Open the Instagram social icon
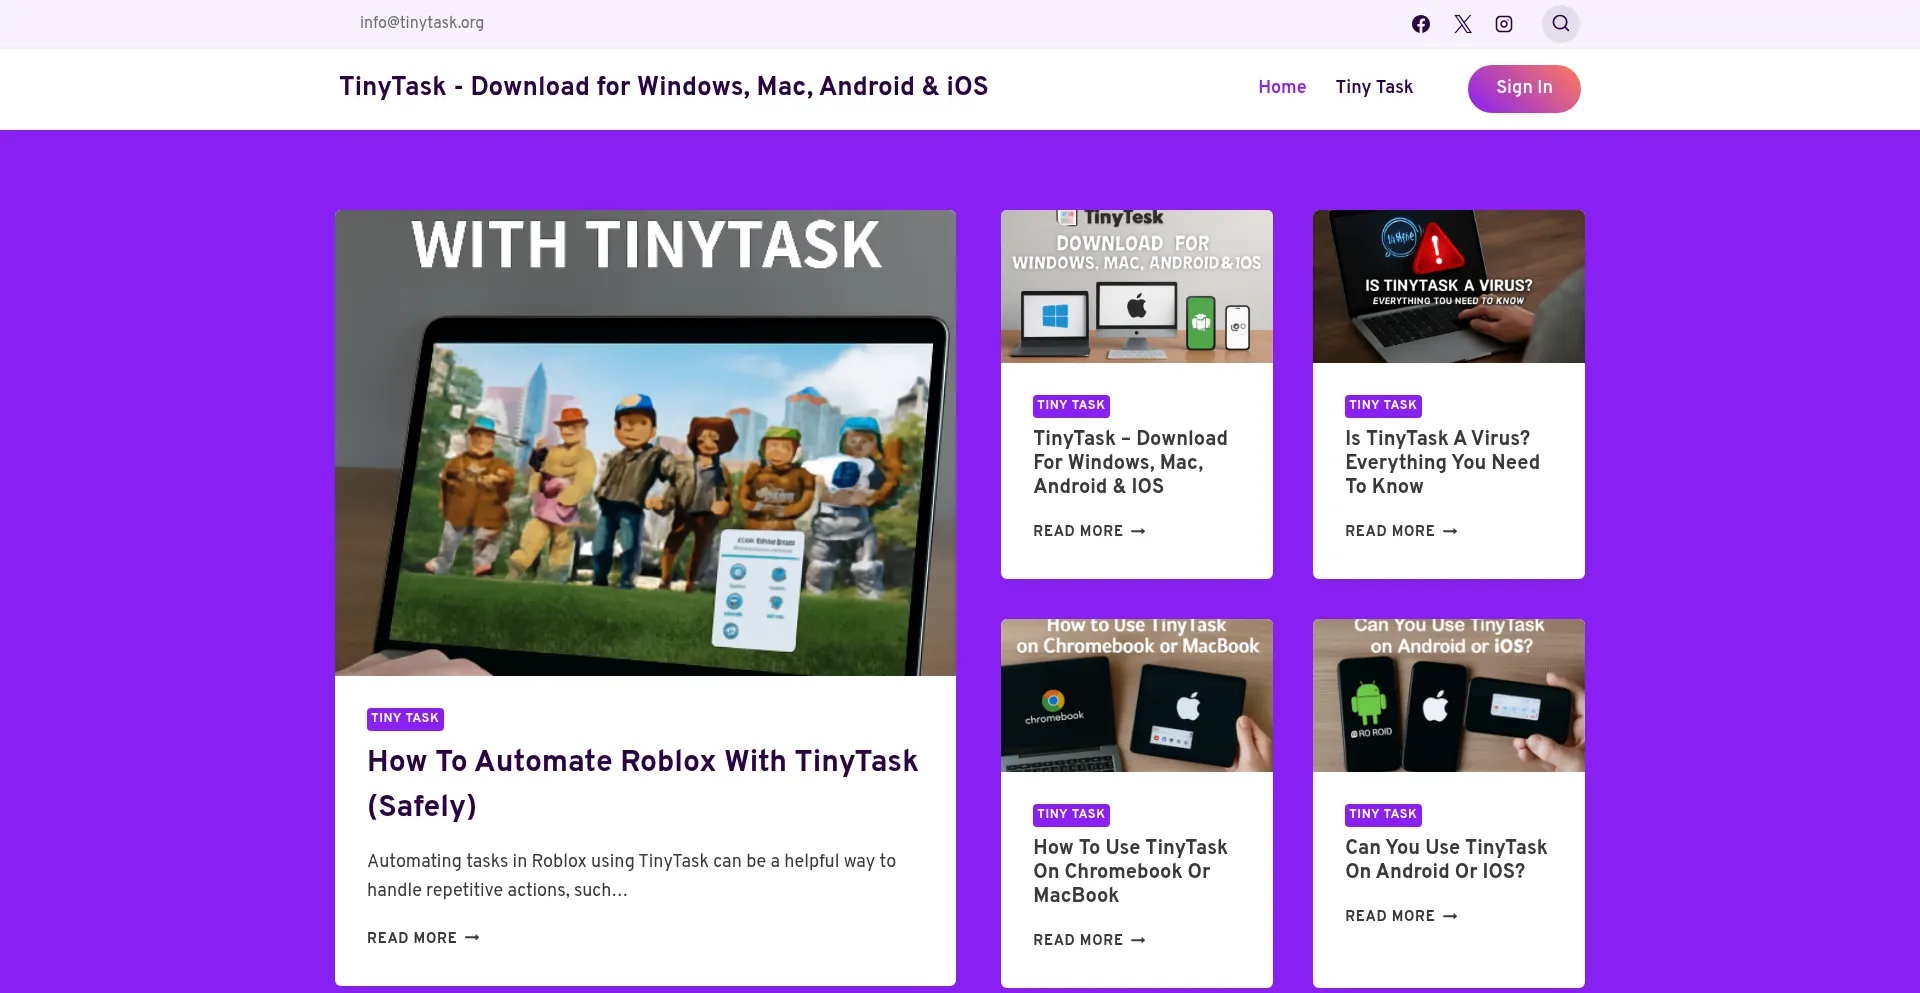 coord(1503,24)
